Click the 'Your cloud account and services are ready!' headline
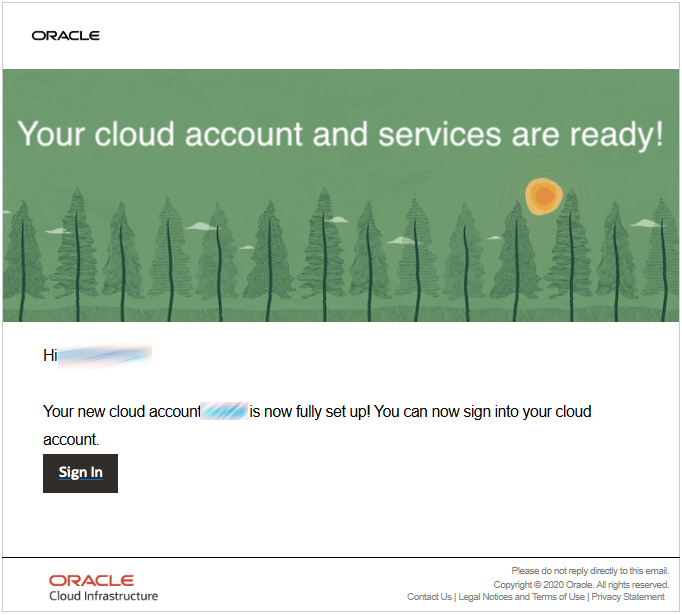The height and width of the screenshot is (615, 682). click(x=341, y=134)
